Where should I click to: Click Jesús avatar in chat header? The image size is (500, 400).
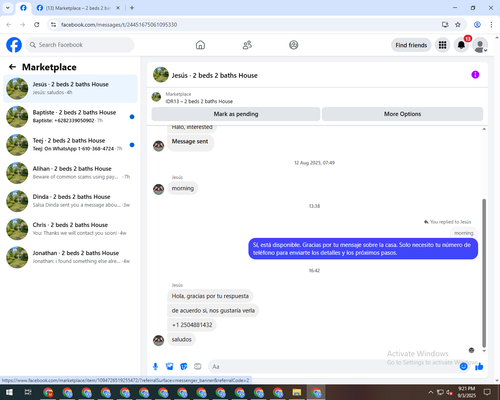point(161,75)
